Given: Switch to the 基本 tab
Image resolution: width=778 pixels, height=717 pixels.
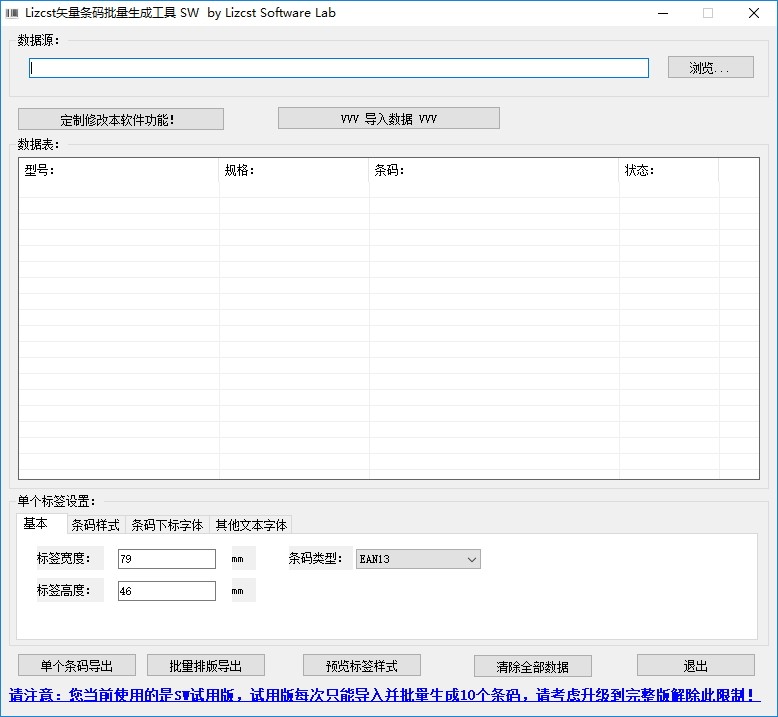Looking at the screenshot, I should point(42,523).
